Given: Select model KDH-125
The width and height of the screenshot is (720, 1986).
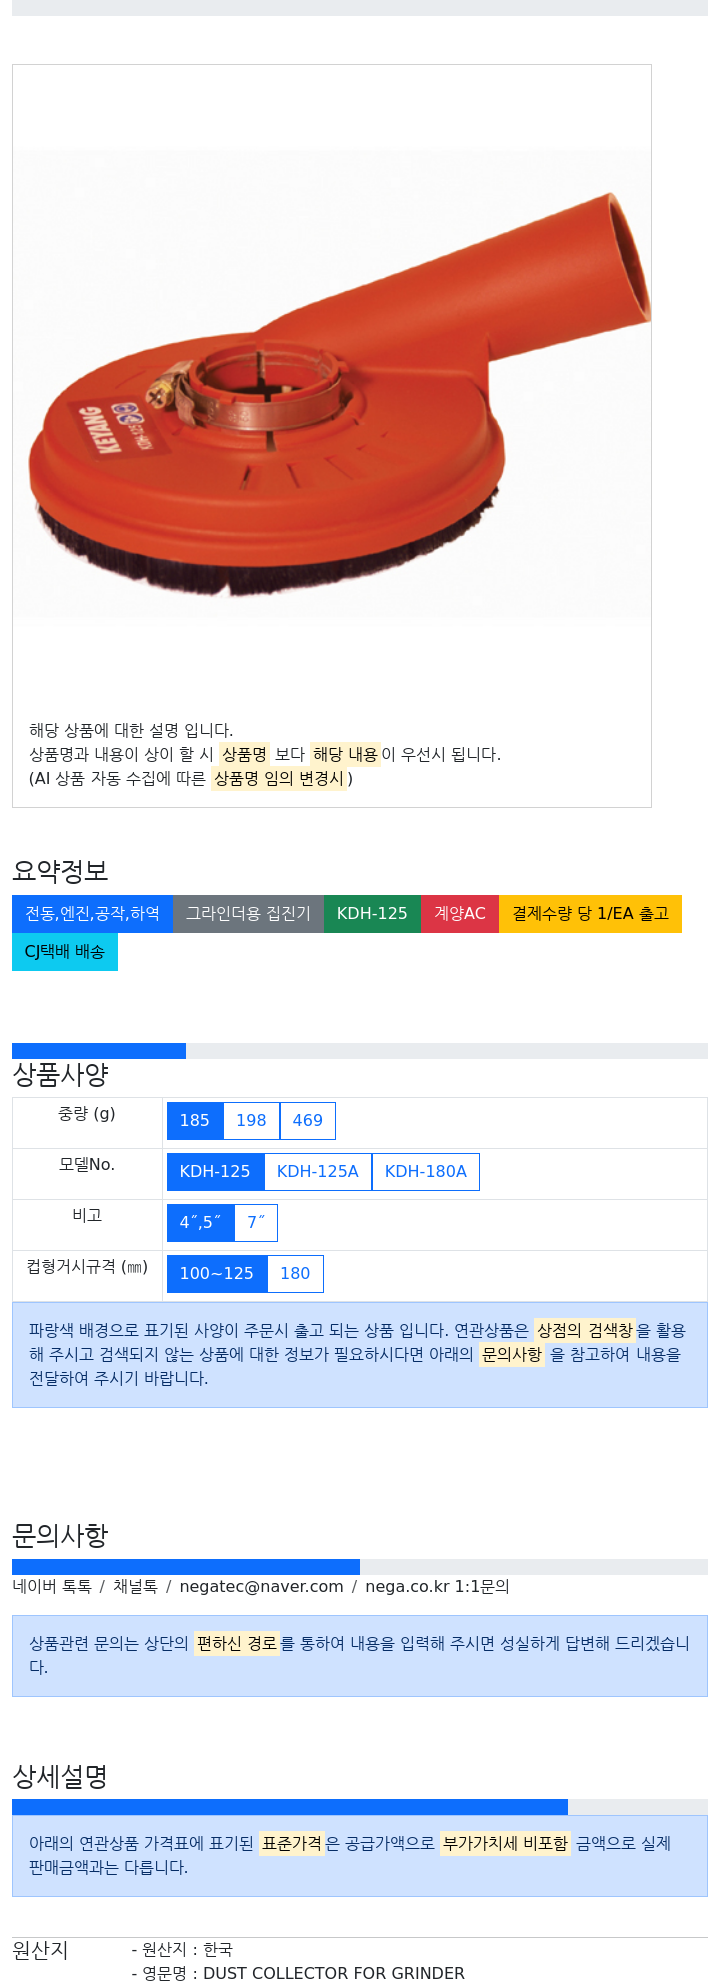Looking at the screenshot, I should tap(215, 1172).
